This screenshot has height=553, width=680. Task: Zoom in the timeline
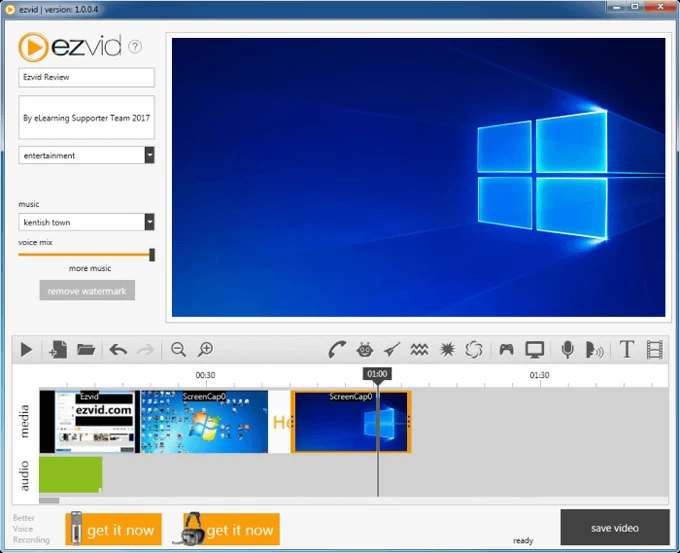pyautogui.click(x=206, y=349)
